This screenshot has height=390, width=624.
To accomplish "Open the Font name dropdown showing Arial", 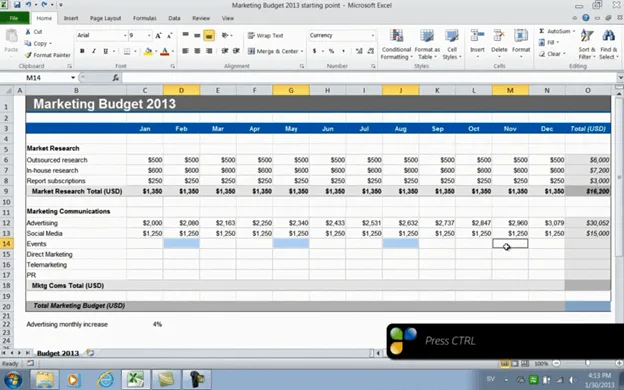I will pos(125,35).
